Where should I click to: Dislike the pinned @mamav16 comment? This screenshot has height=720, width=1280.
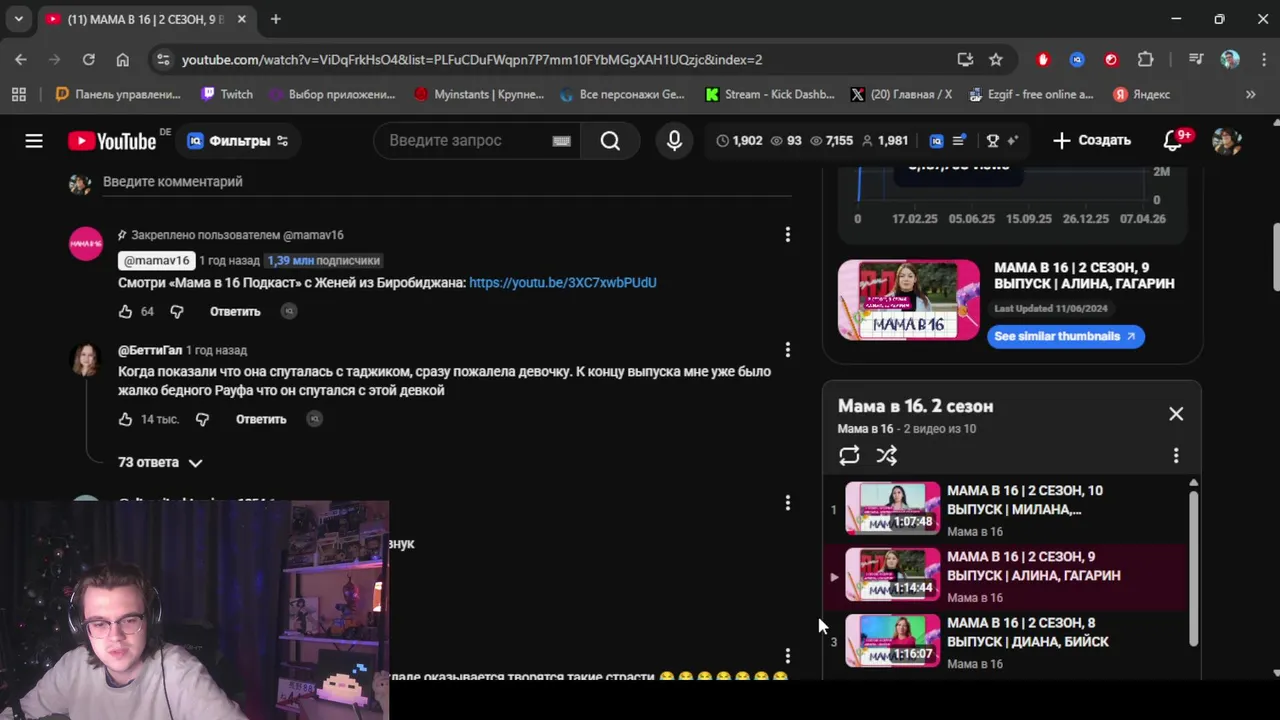(x=177, y=312)
